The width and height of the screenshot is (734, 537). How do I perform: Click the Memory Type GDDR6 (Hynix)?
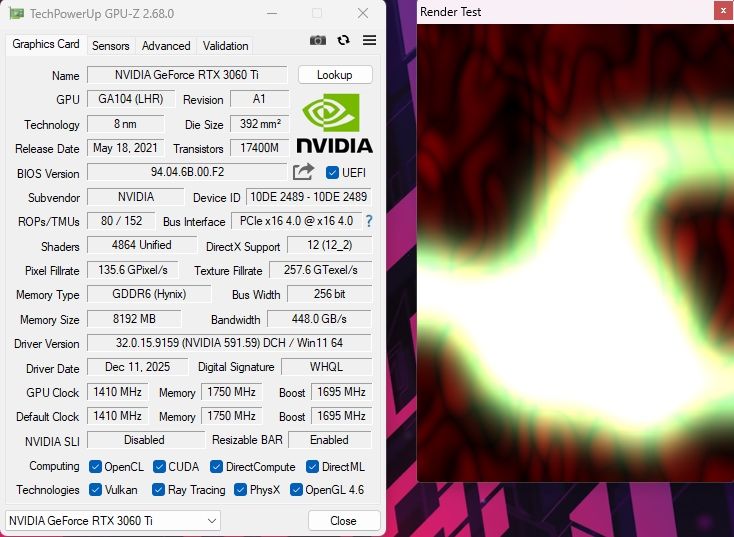[149, 294]
